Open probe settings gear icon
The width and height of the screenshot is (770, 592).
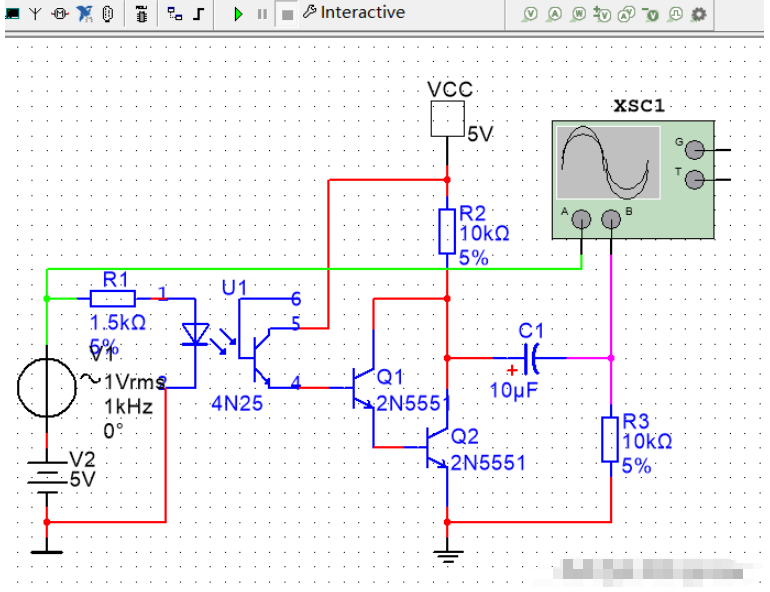[699, 14]
